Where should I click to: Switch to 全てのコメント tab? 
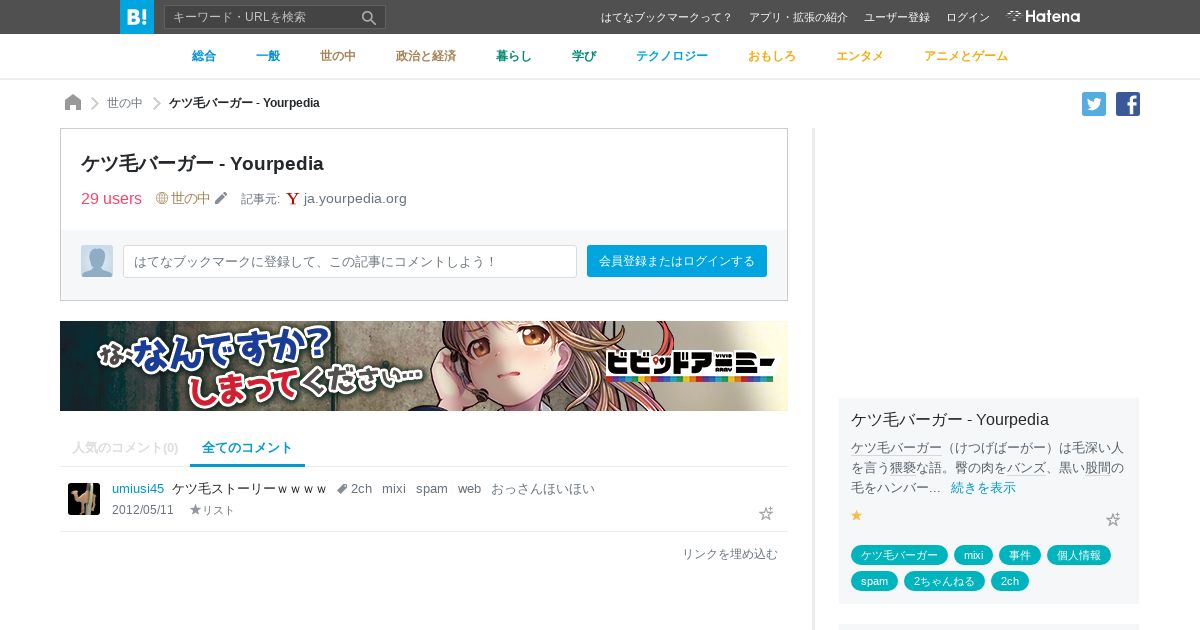tap(247, 448)
